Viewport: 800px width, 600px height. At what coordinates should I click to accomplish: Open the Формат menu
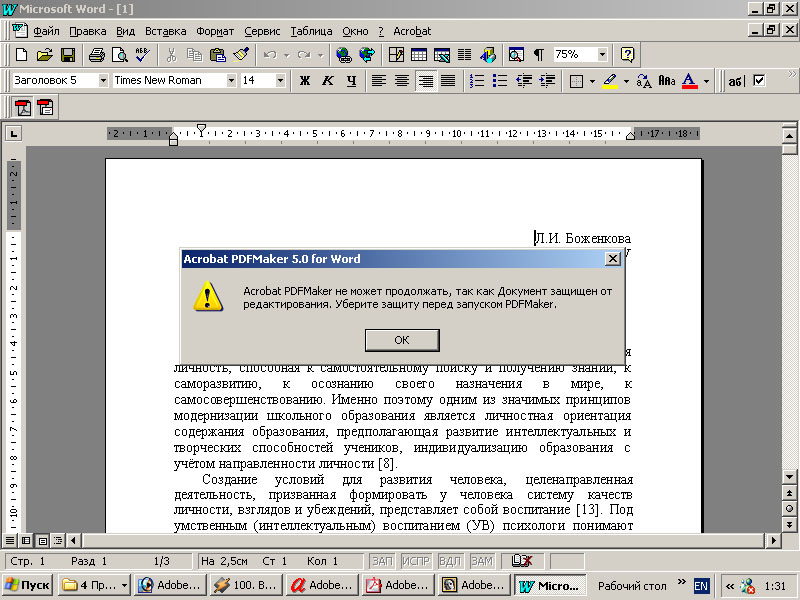click(x=215, y=31)
